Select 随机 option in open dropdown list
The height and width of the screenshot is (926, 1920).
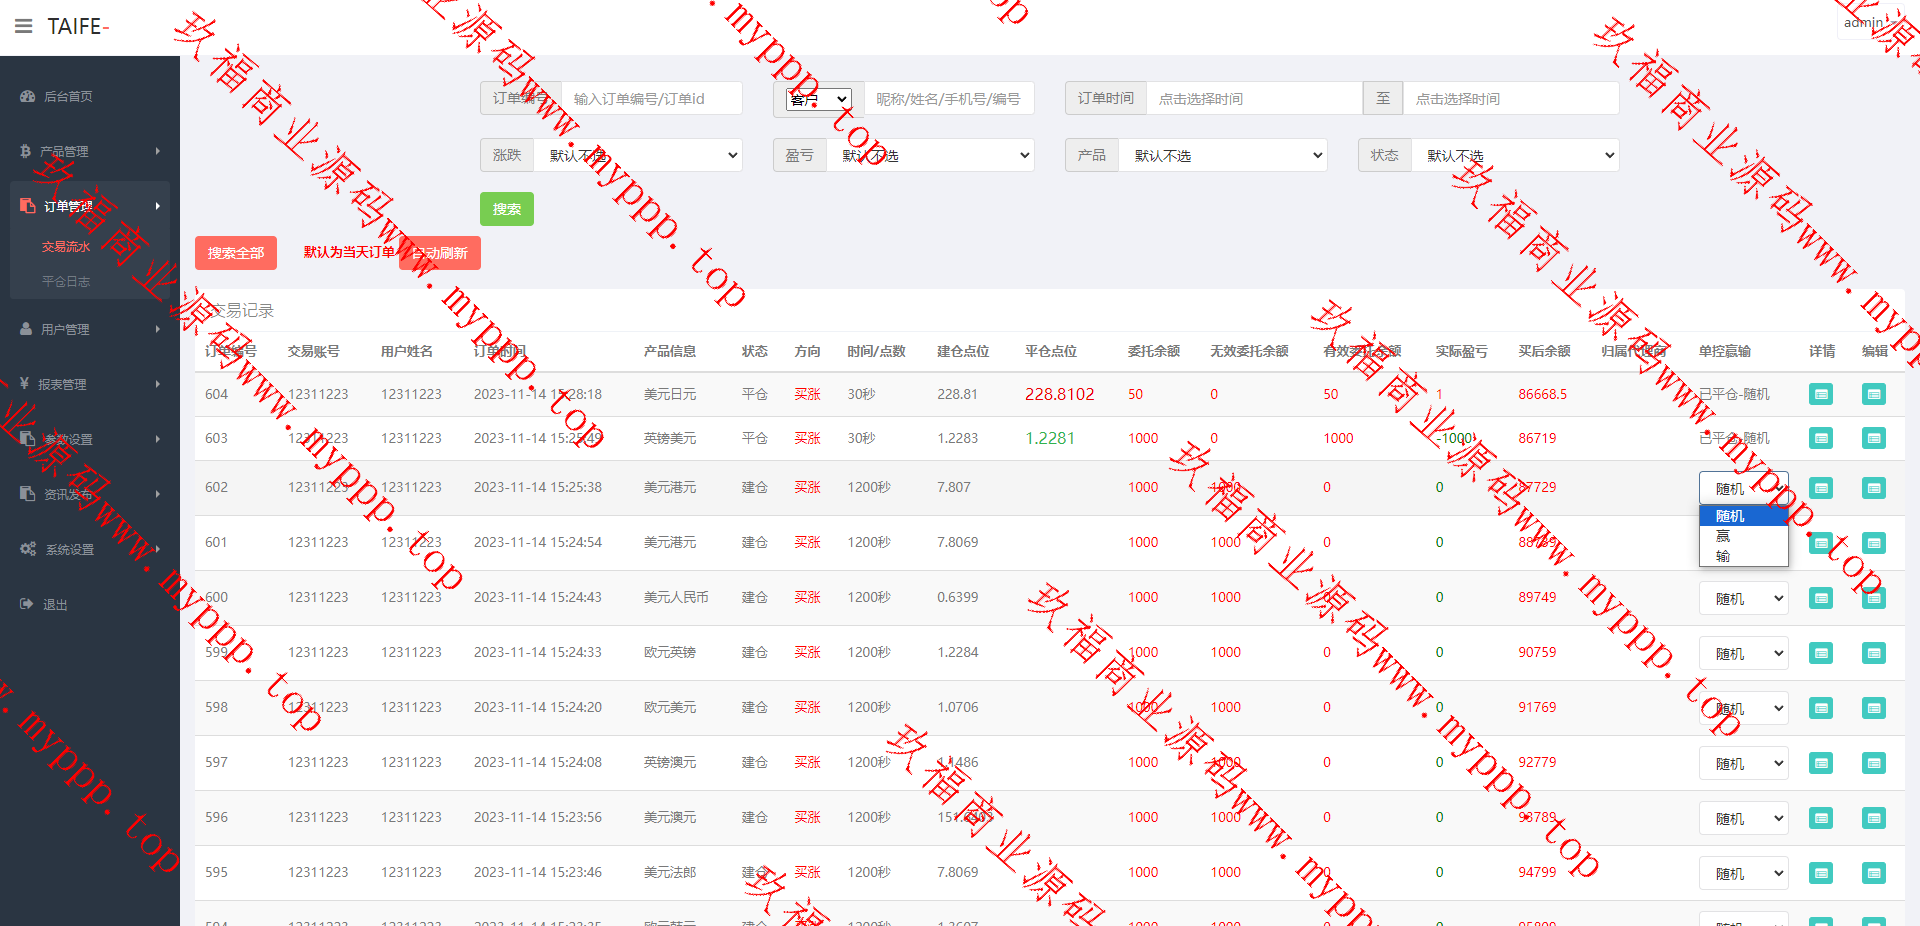tap(1744, 516)
